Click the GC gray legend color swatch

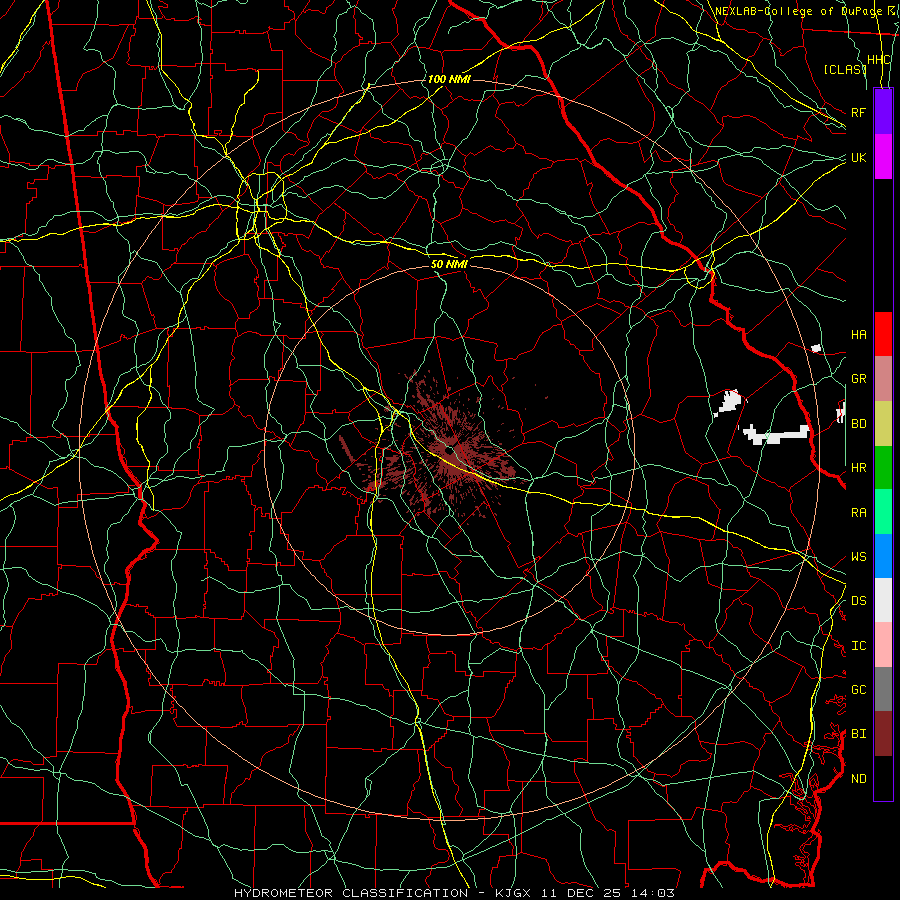pos(883,689)
